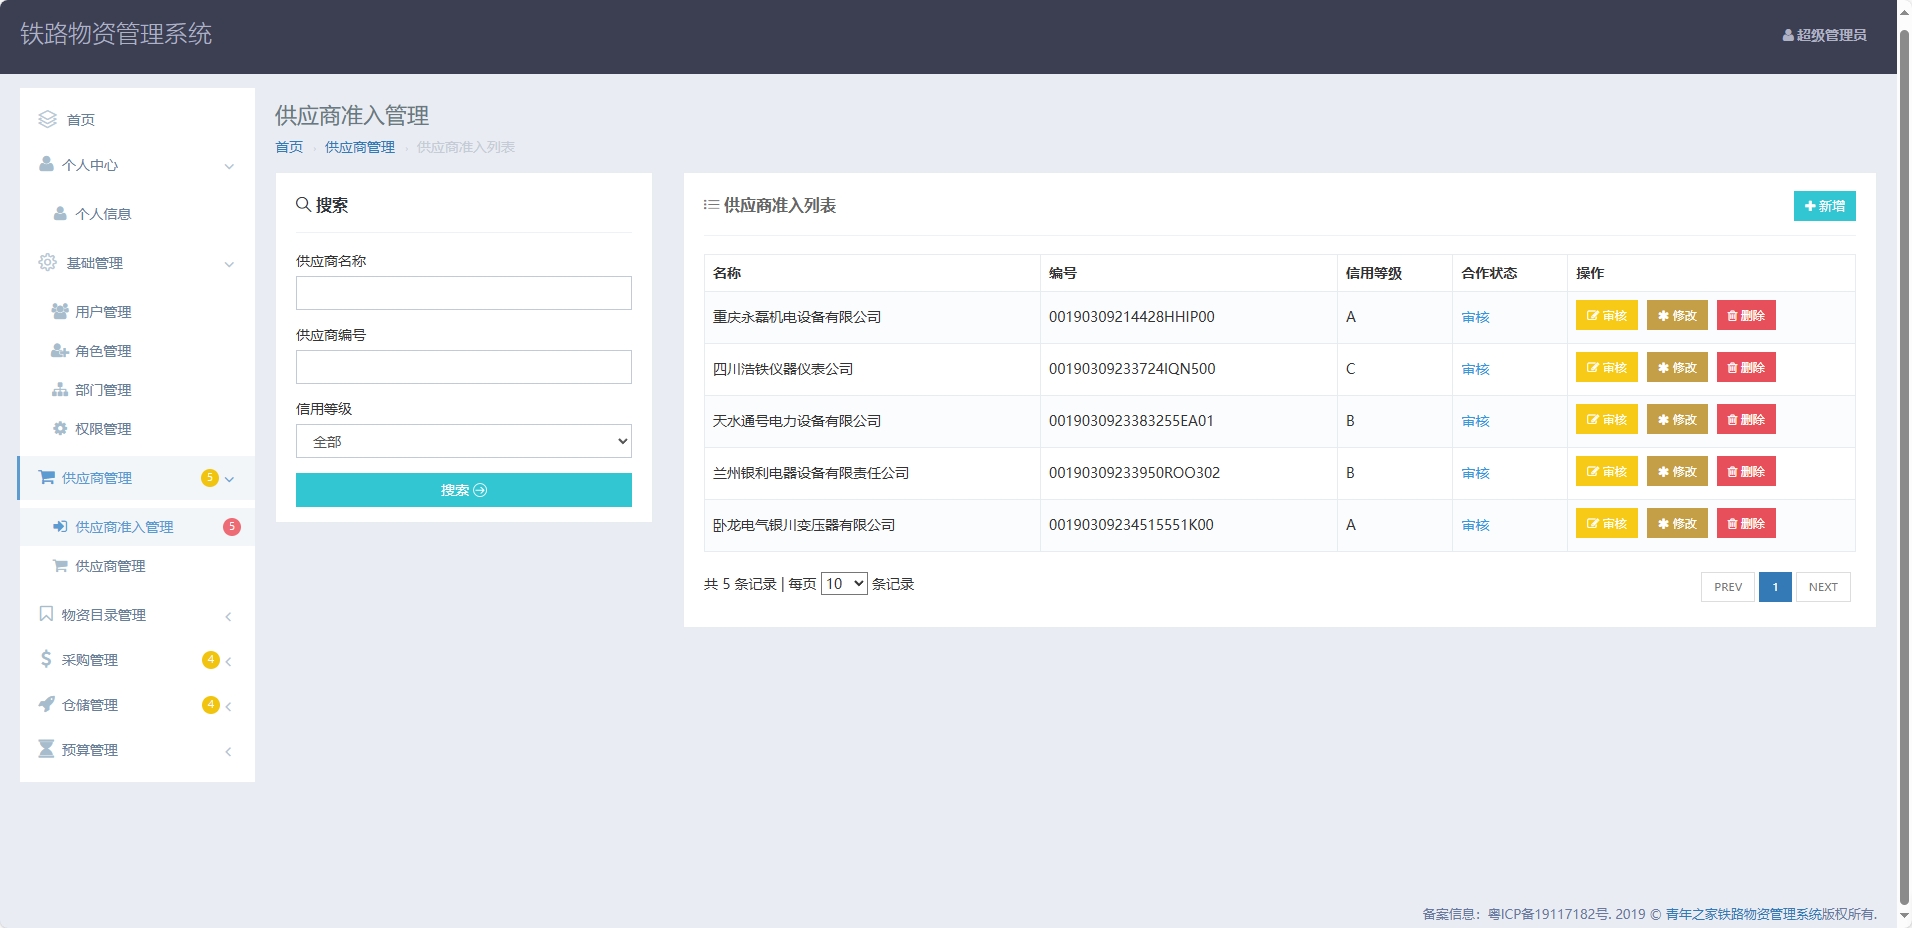Click the 超级管理员 user icon
Screen dimensions: 1912x928
(1788, 35)
